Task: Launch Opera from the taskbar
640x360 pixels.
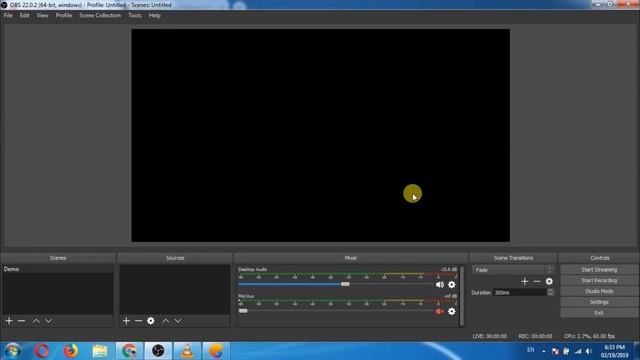Action: point(42,351)
